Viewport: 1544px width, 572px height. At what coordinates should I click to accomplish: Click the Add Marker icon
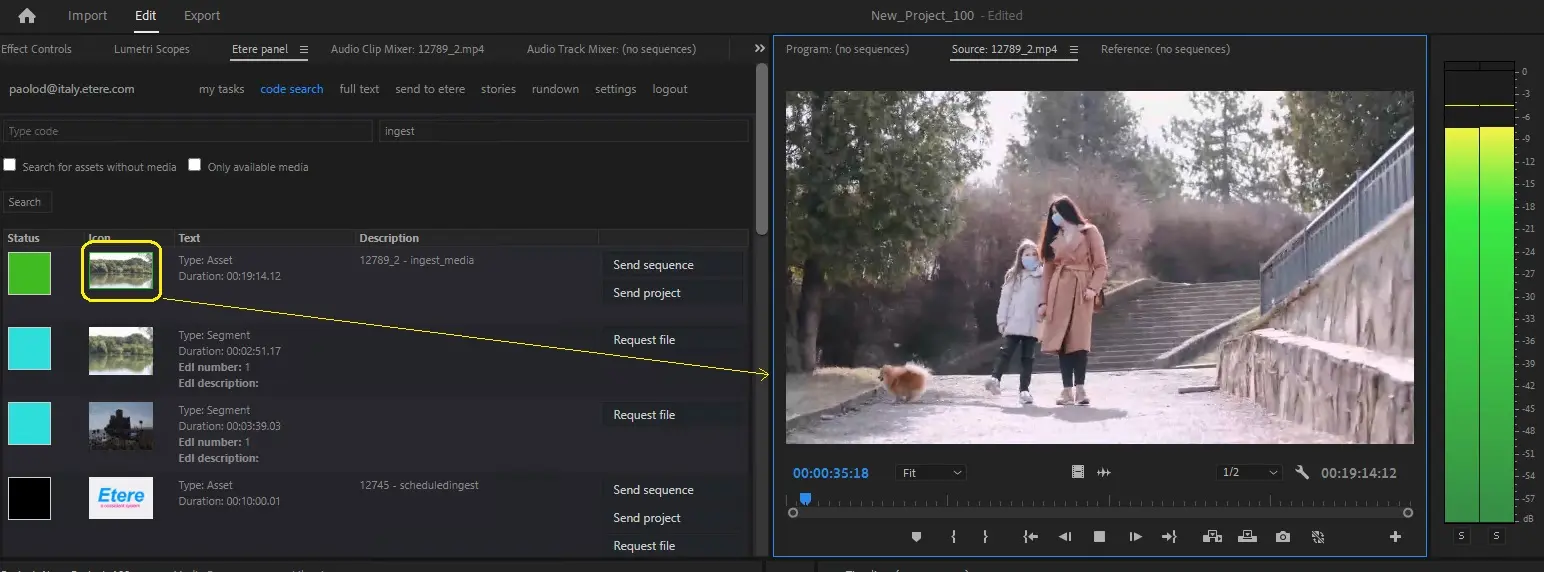tap(916, 537)
